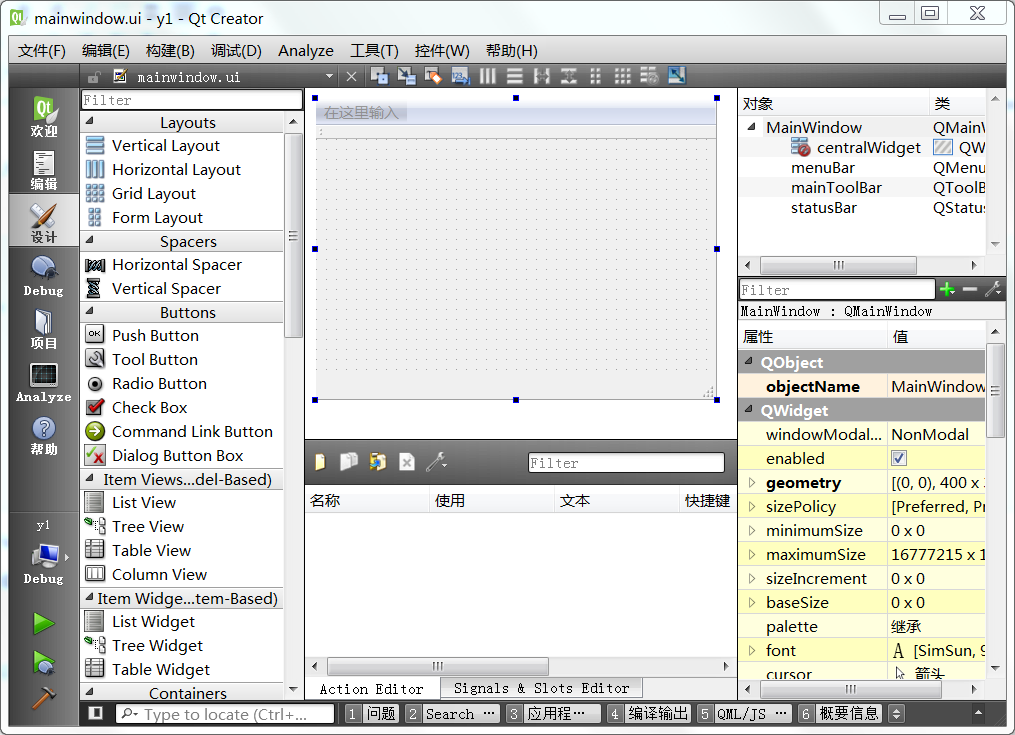Collapse the MainWindow object tree node
The image size is (1015, 735).
pos(751,127)
